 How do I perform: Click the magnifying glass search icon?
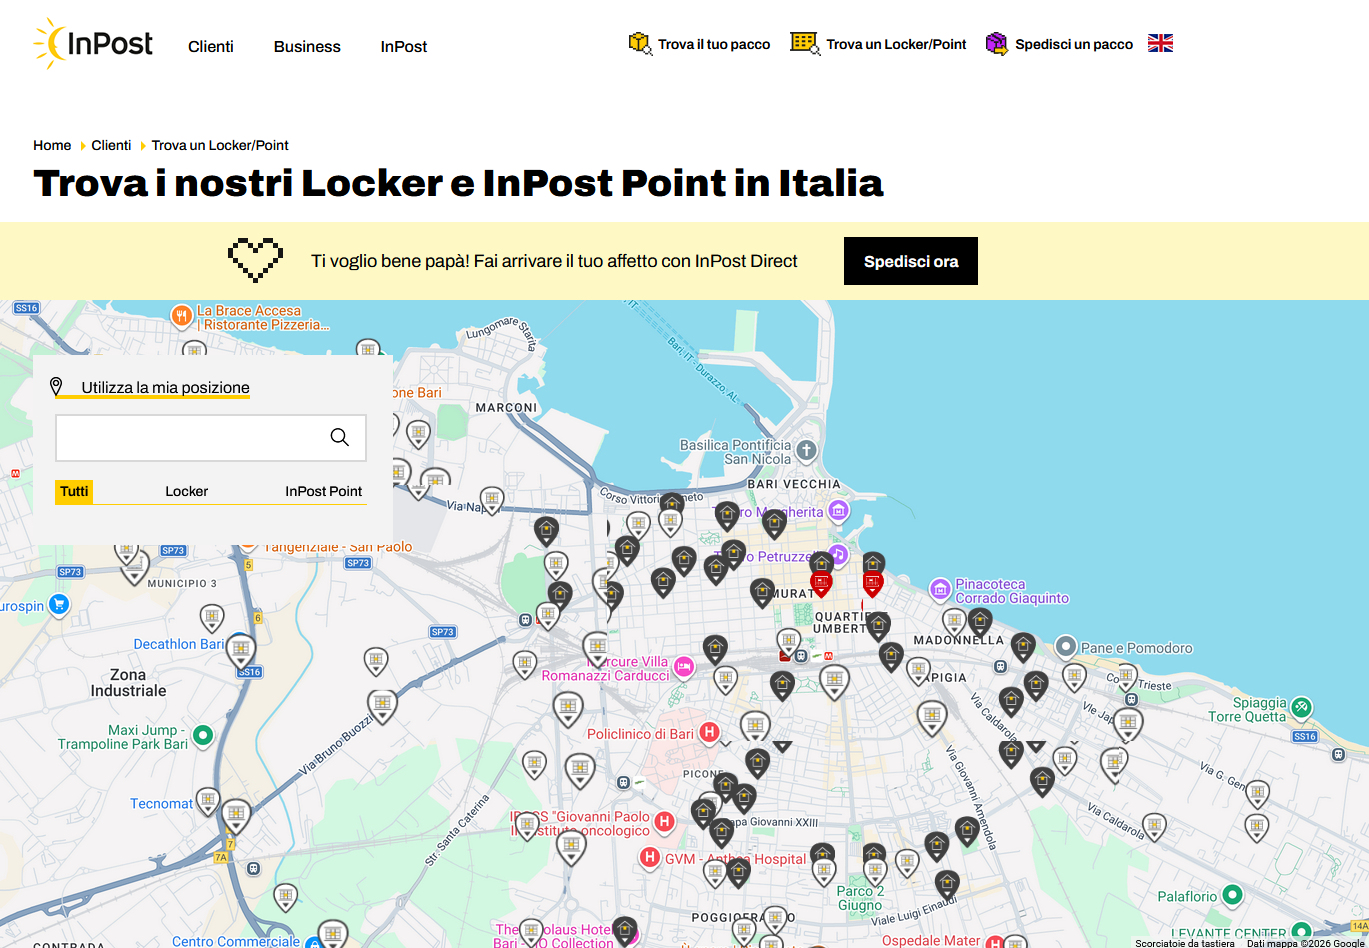point(340,437)
